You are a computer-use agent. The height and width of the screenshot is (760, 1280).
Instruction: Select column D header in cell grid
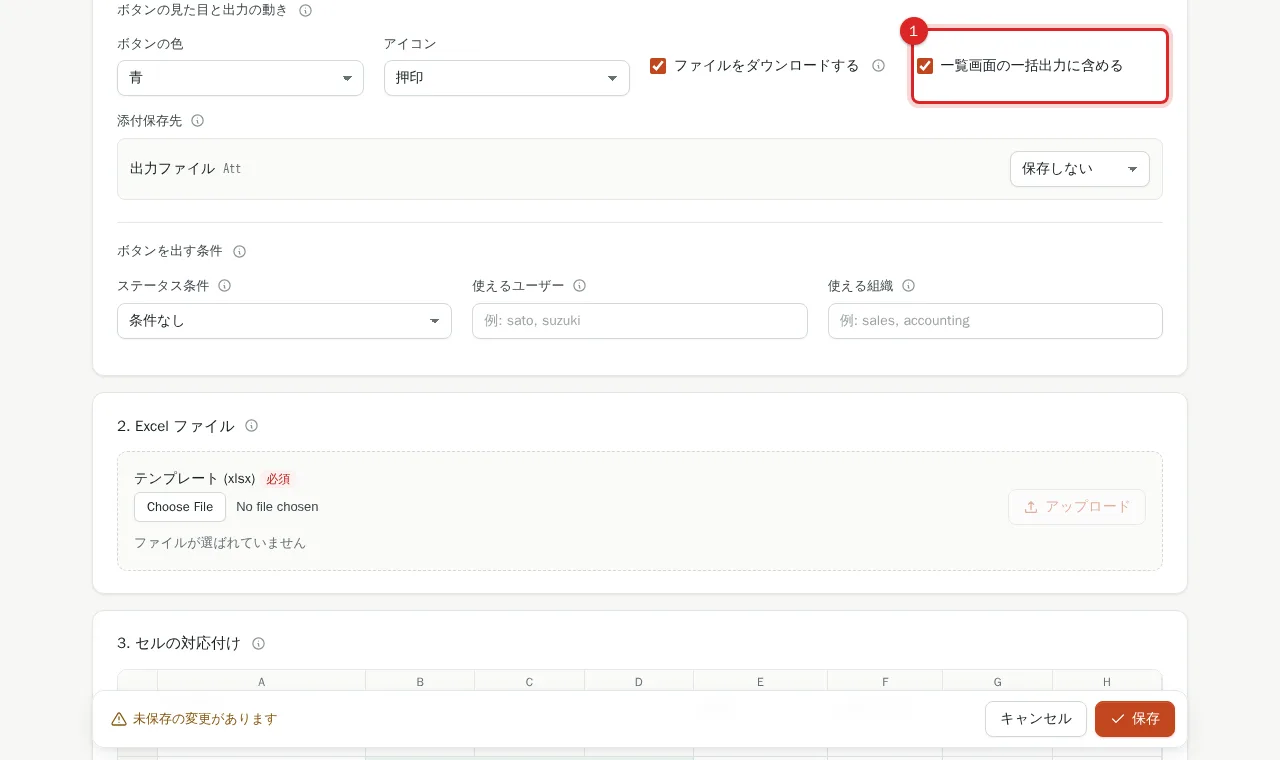coord(639,682)
